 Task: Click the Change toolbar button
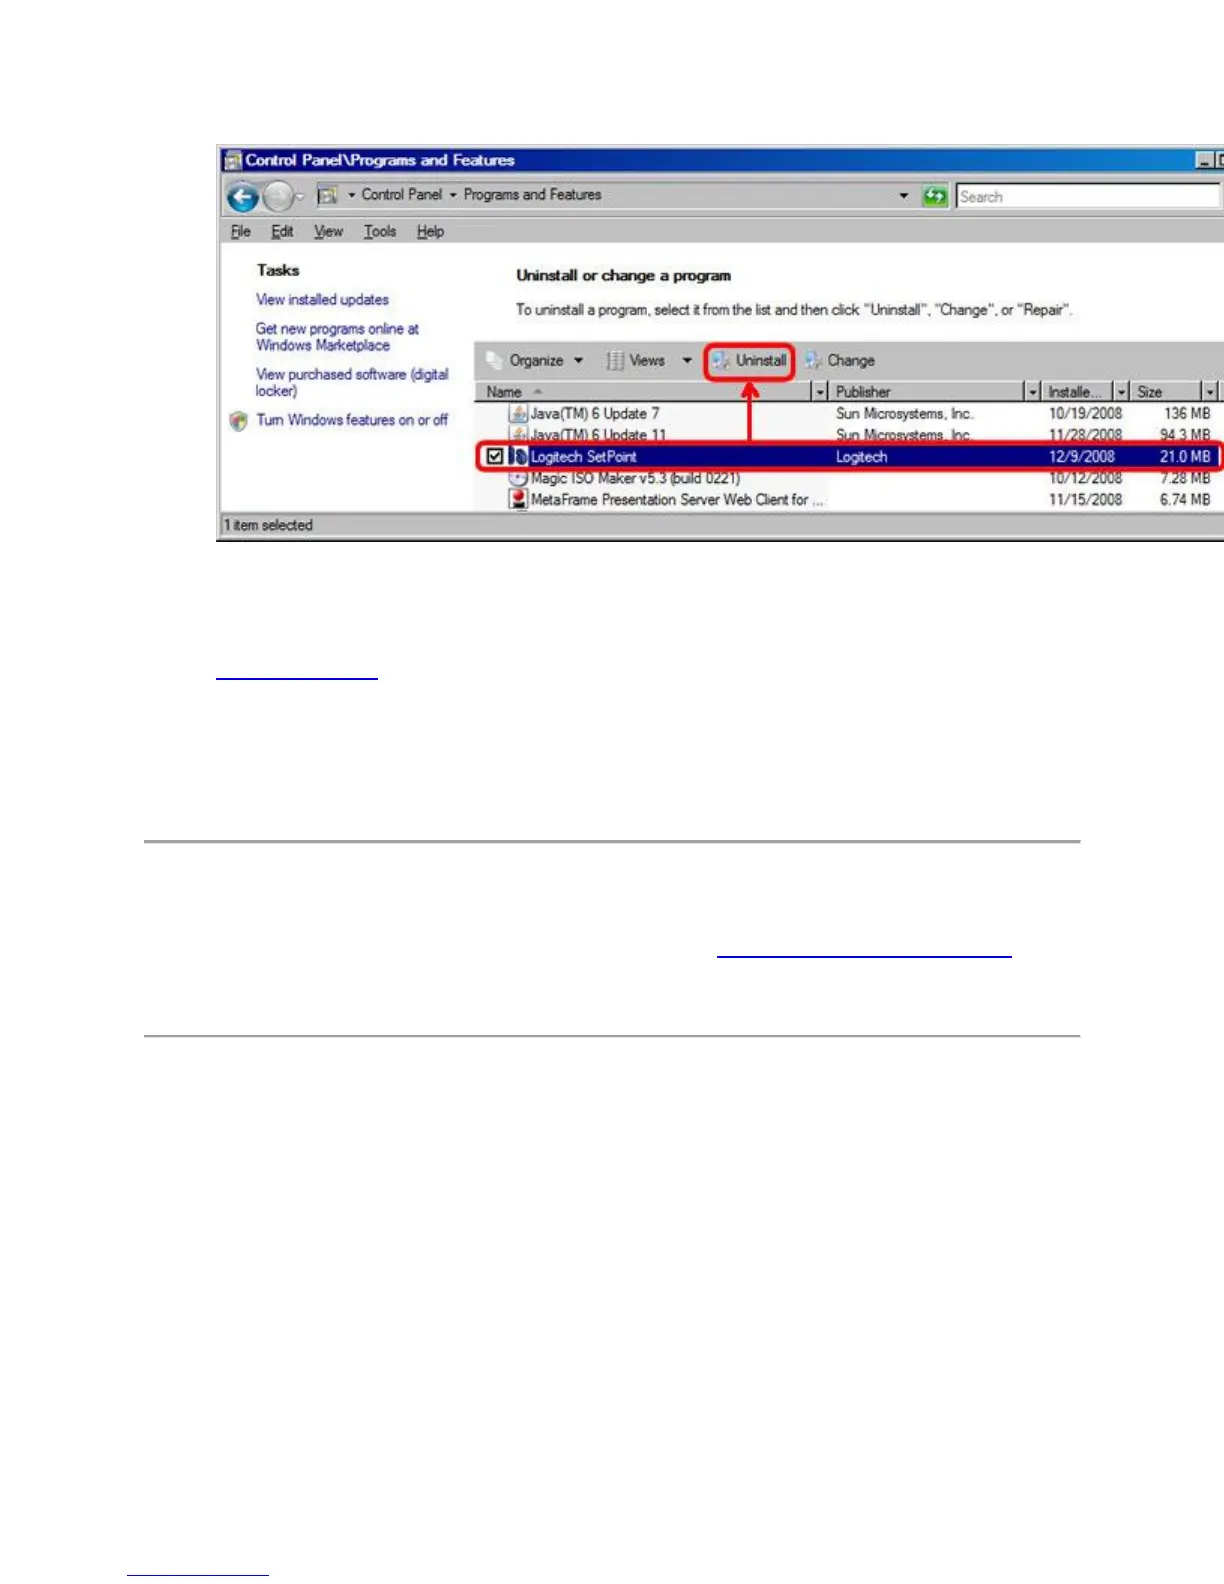[x=840, y=360]
